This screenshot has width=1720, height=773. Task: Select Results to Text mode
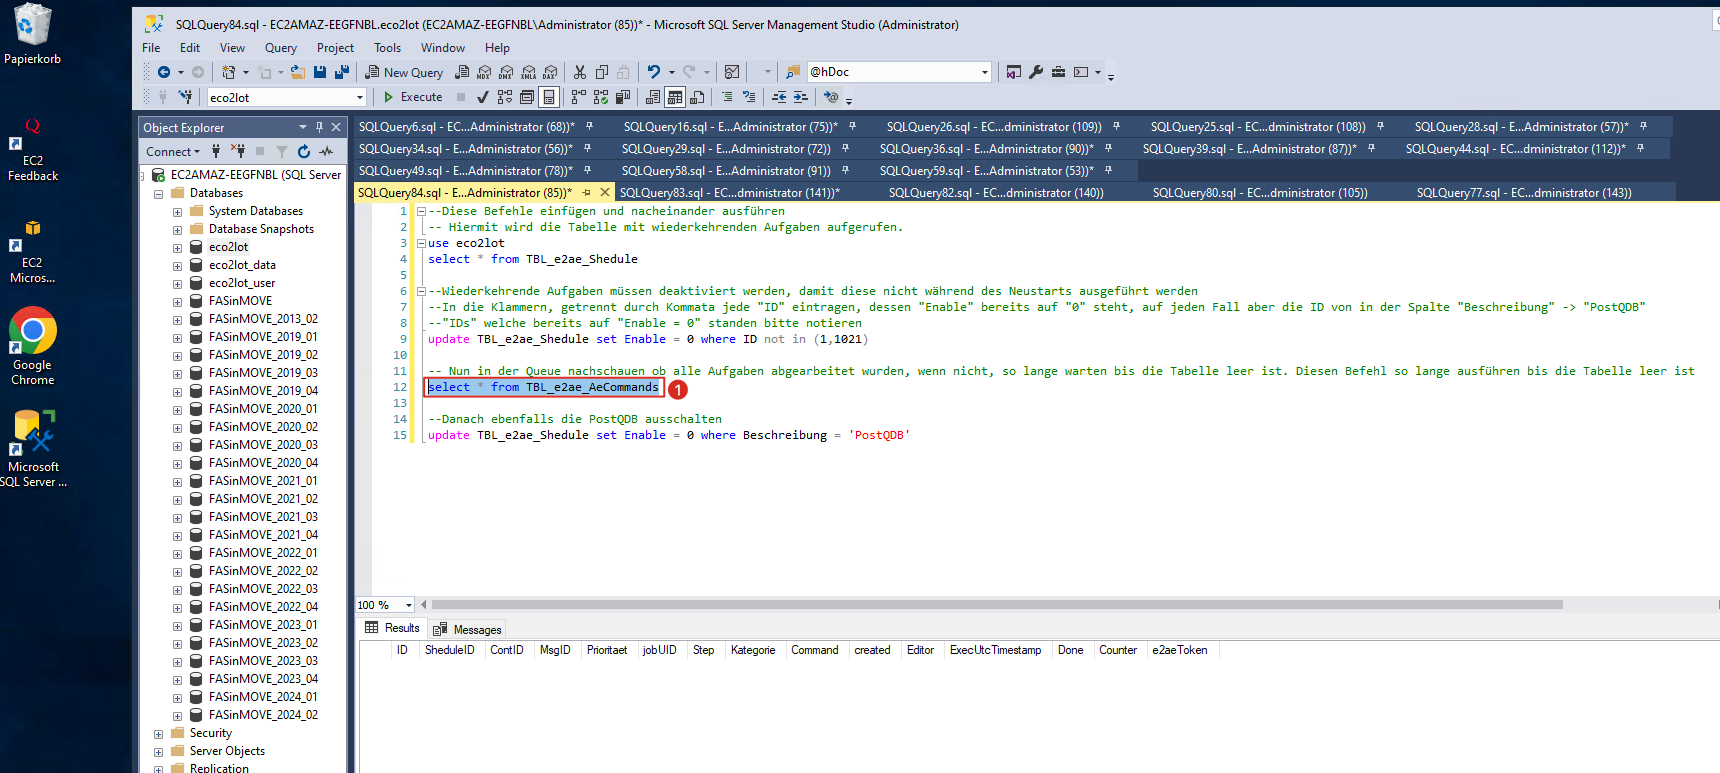click(653, 97)
